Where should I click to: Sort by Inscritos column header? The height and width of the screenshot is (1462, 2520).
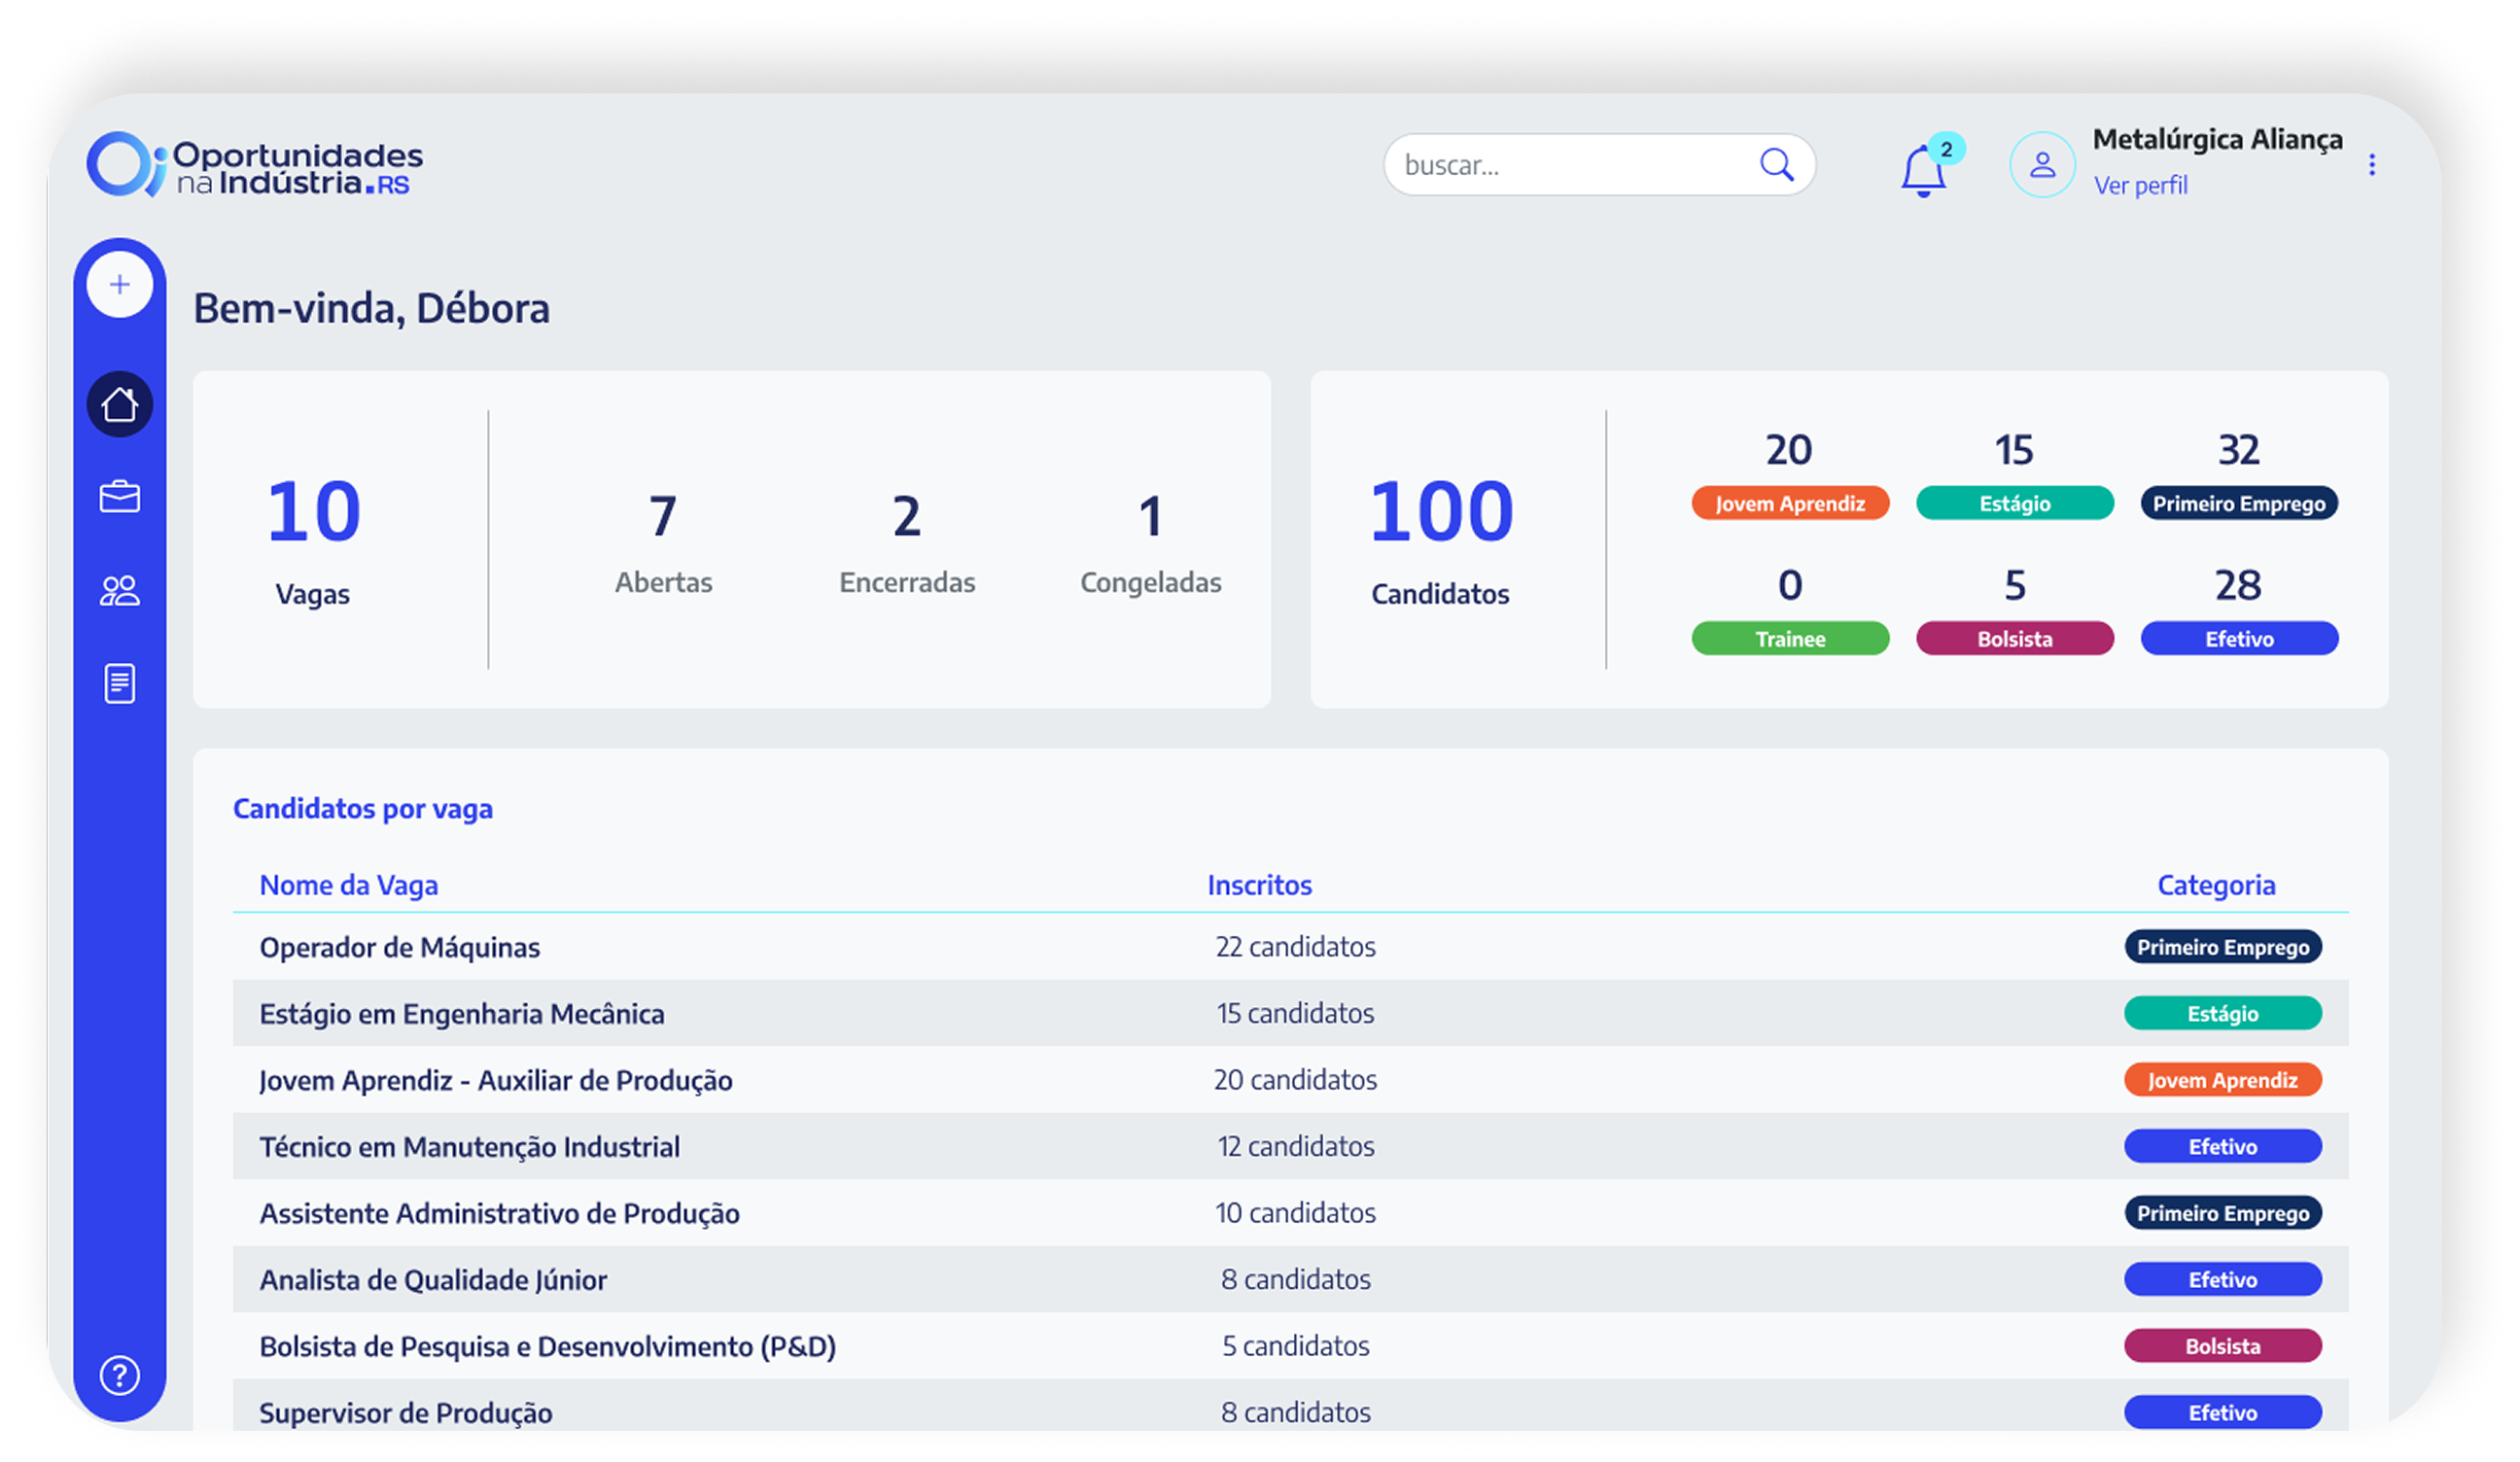[1259, 885]
